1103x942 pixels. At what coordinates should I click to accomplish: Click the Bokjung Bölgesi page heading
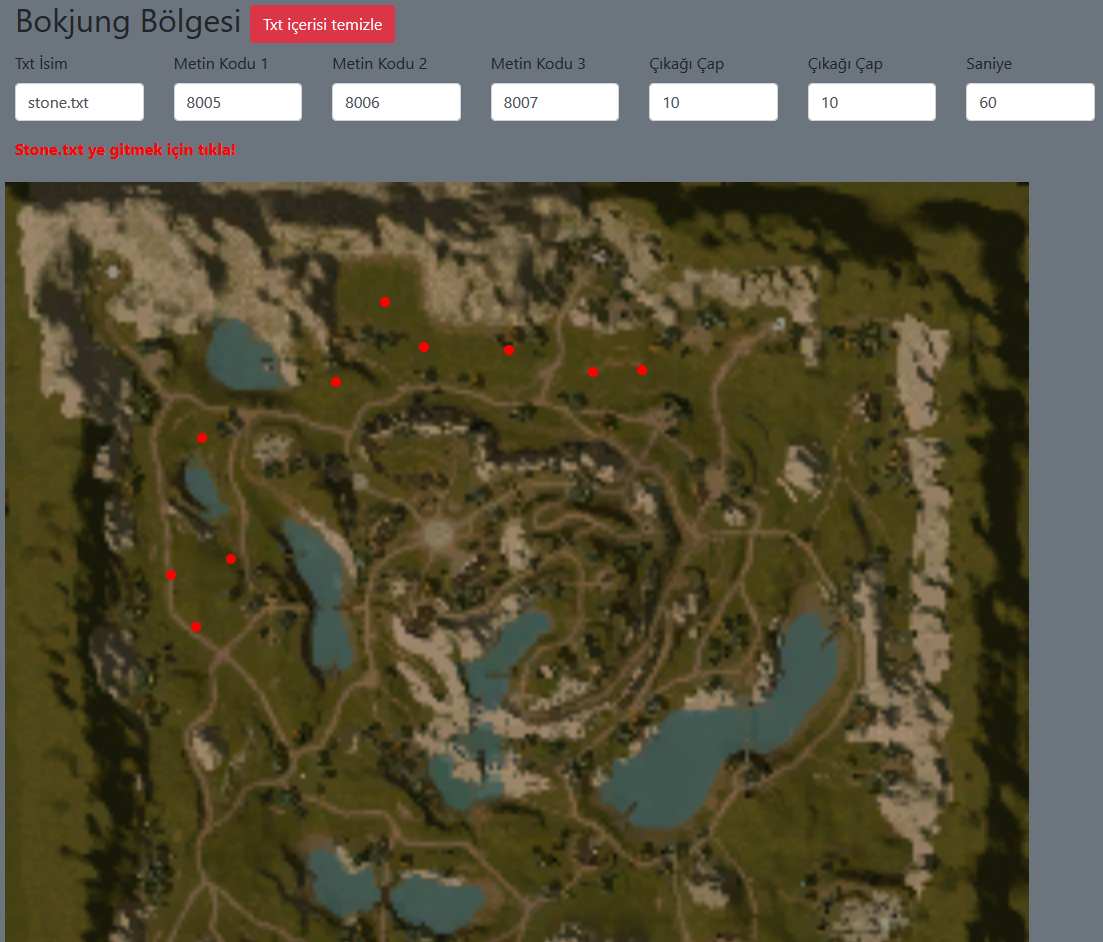pos(128,22)
